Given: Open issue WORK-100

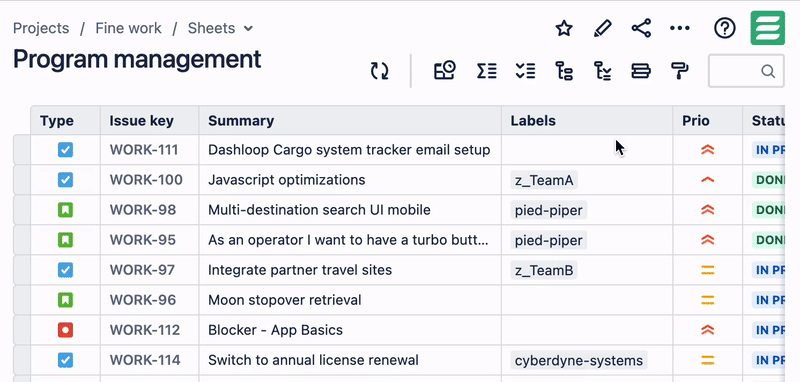Looking at the screenshot, I should (146, 180).
